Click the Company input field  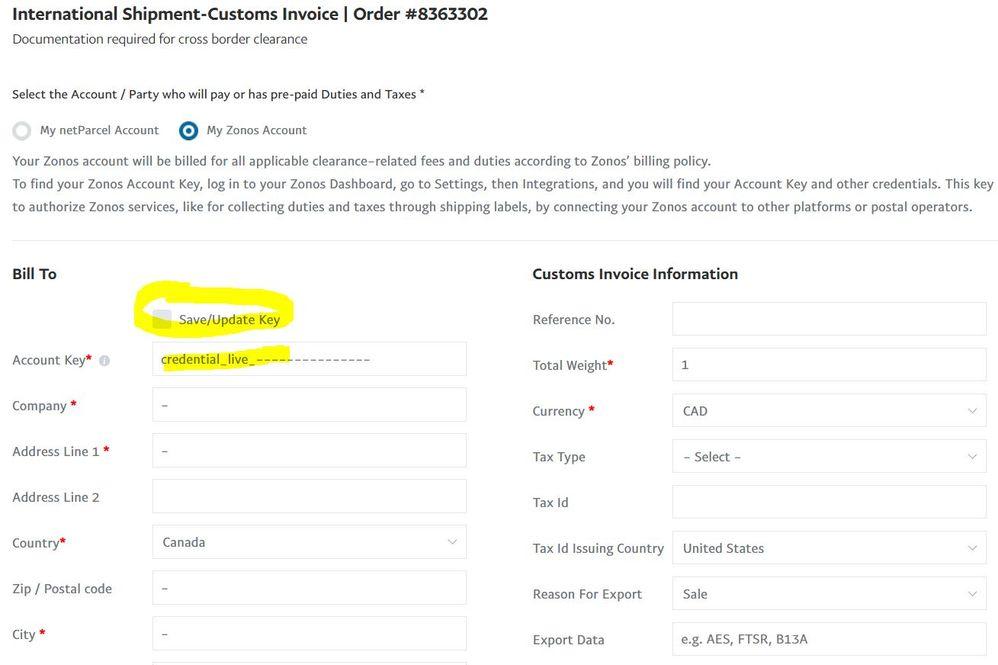click(x=309, y=405)
